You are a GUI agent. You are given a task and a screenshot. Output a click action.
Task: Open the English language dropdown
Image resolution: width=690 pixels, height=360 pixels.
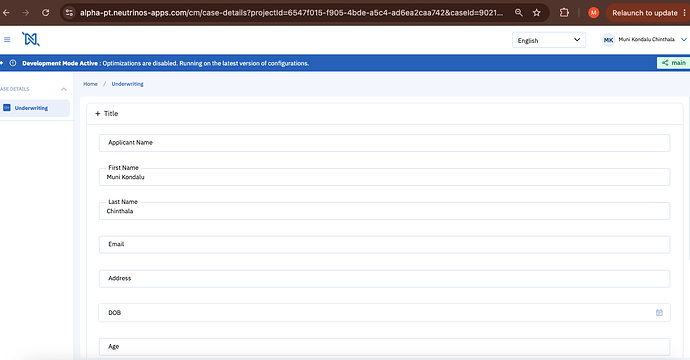pos(549,40)
